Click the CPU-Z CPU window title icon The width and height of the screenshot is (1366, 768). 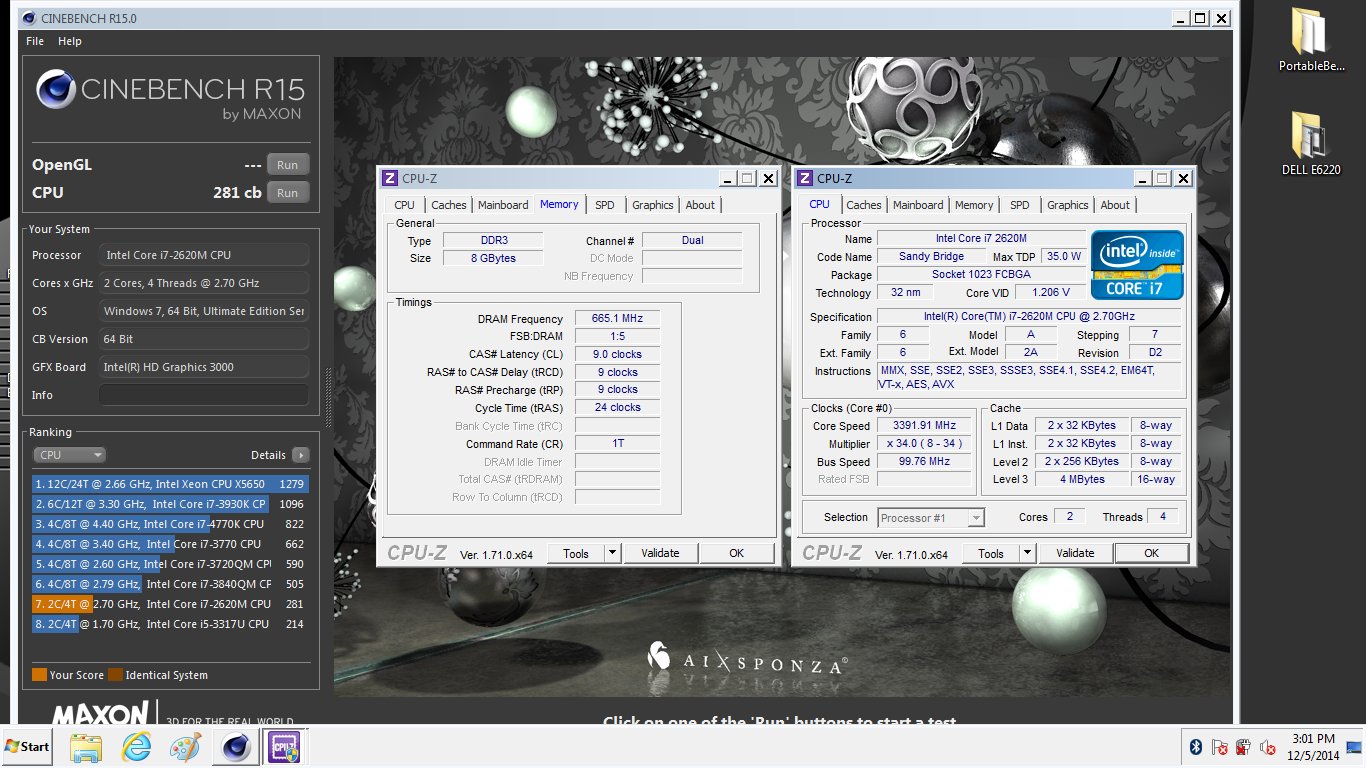(x=805, y=178)
